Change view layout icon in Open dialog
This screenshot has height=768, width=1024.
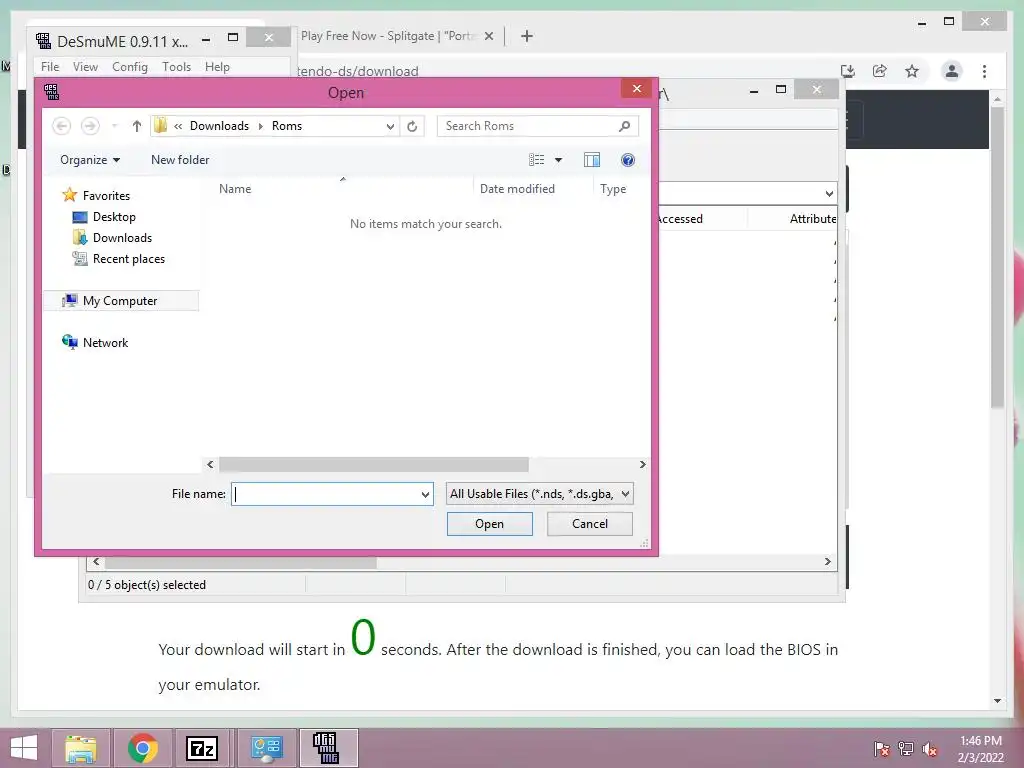click(537, 160)
